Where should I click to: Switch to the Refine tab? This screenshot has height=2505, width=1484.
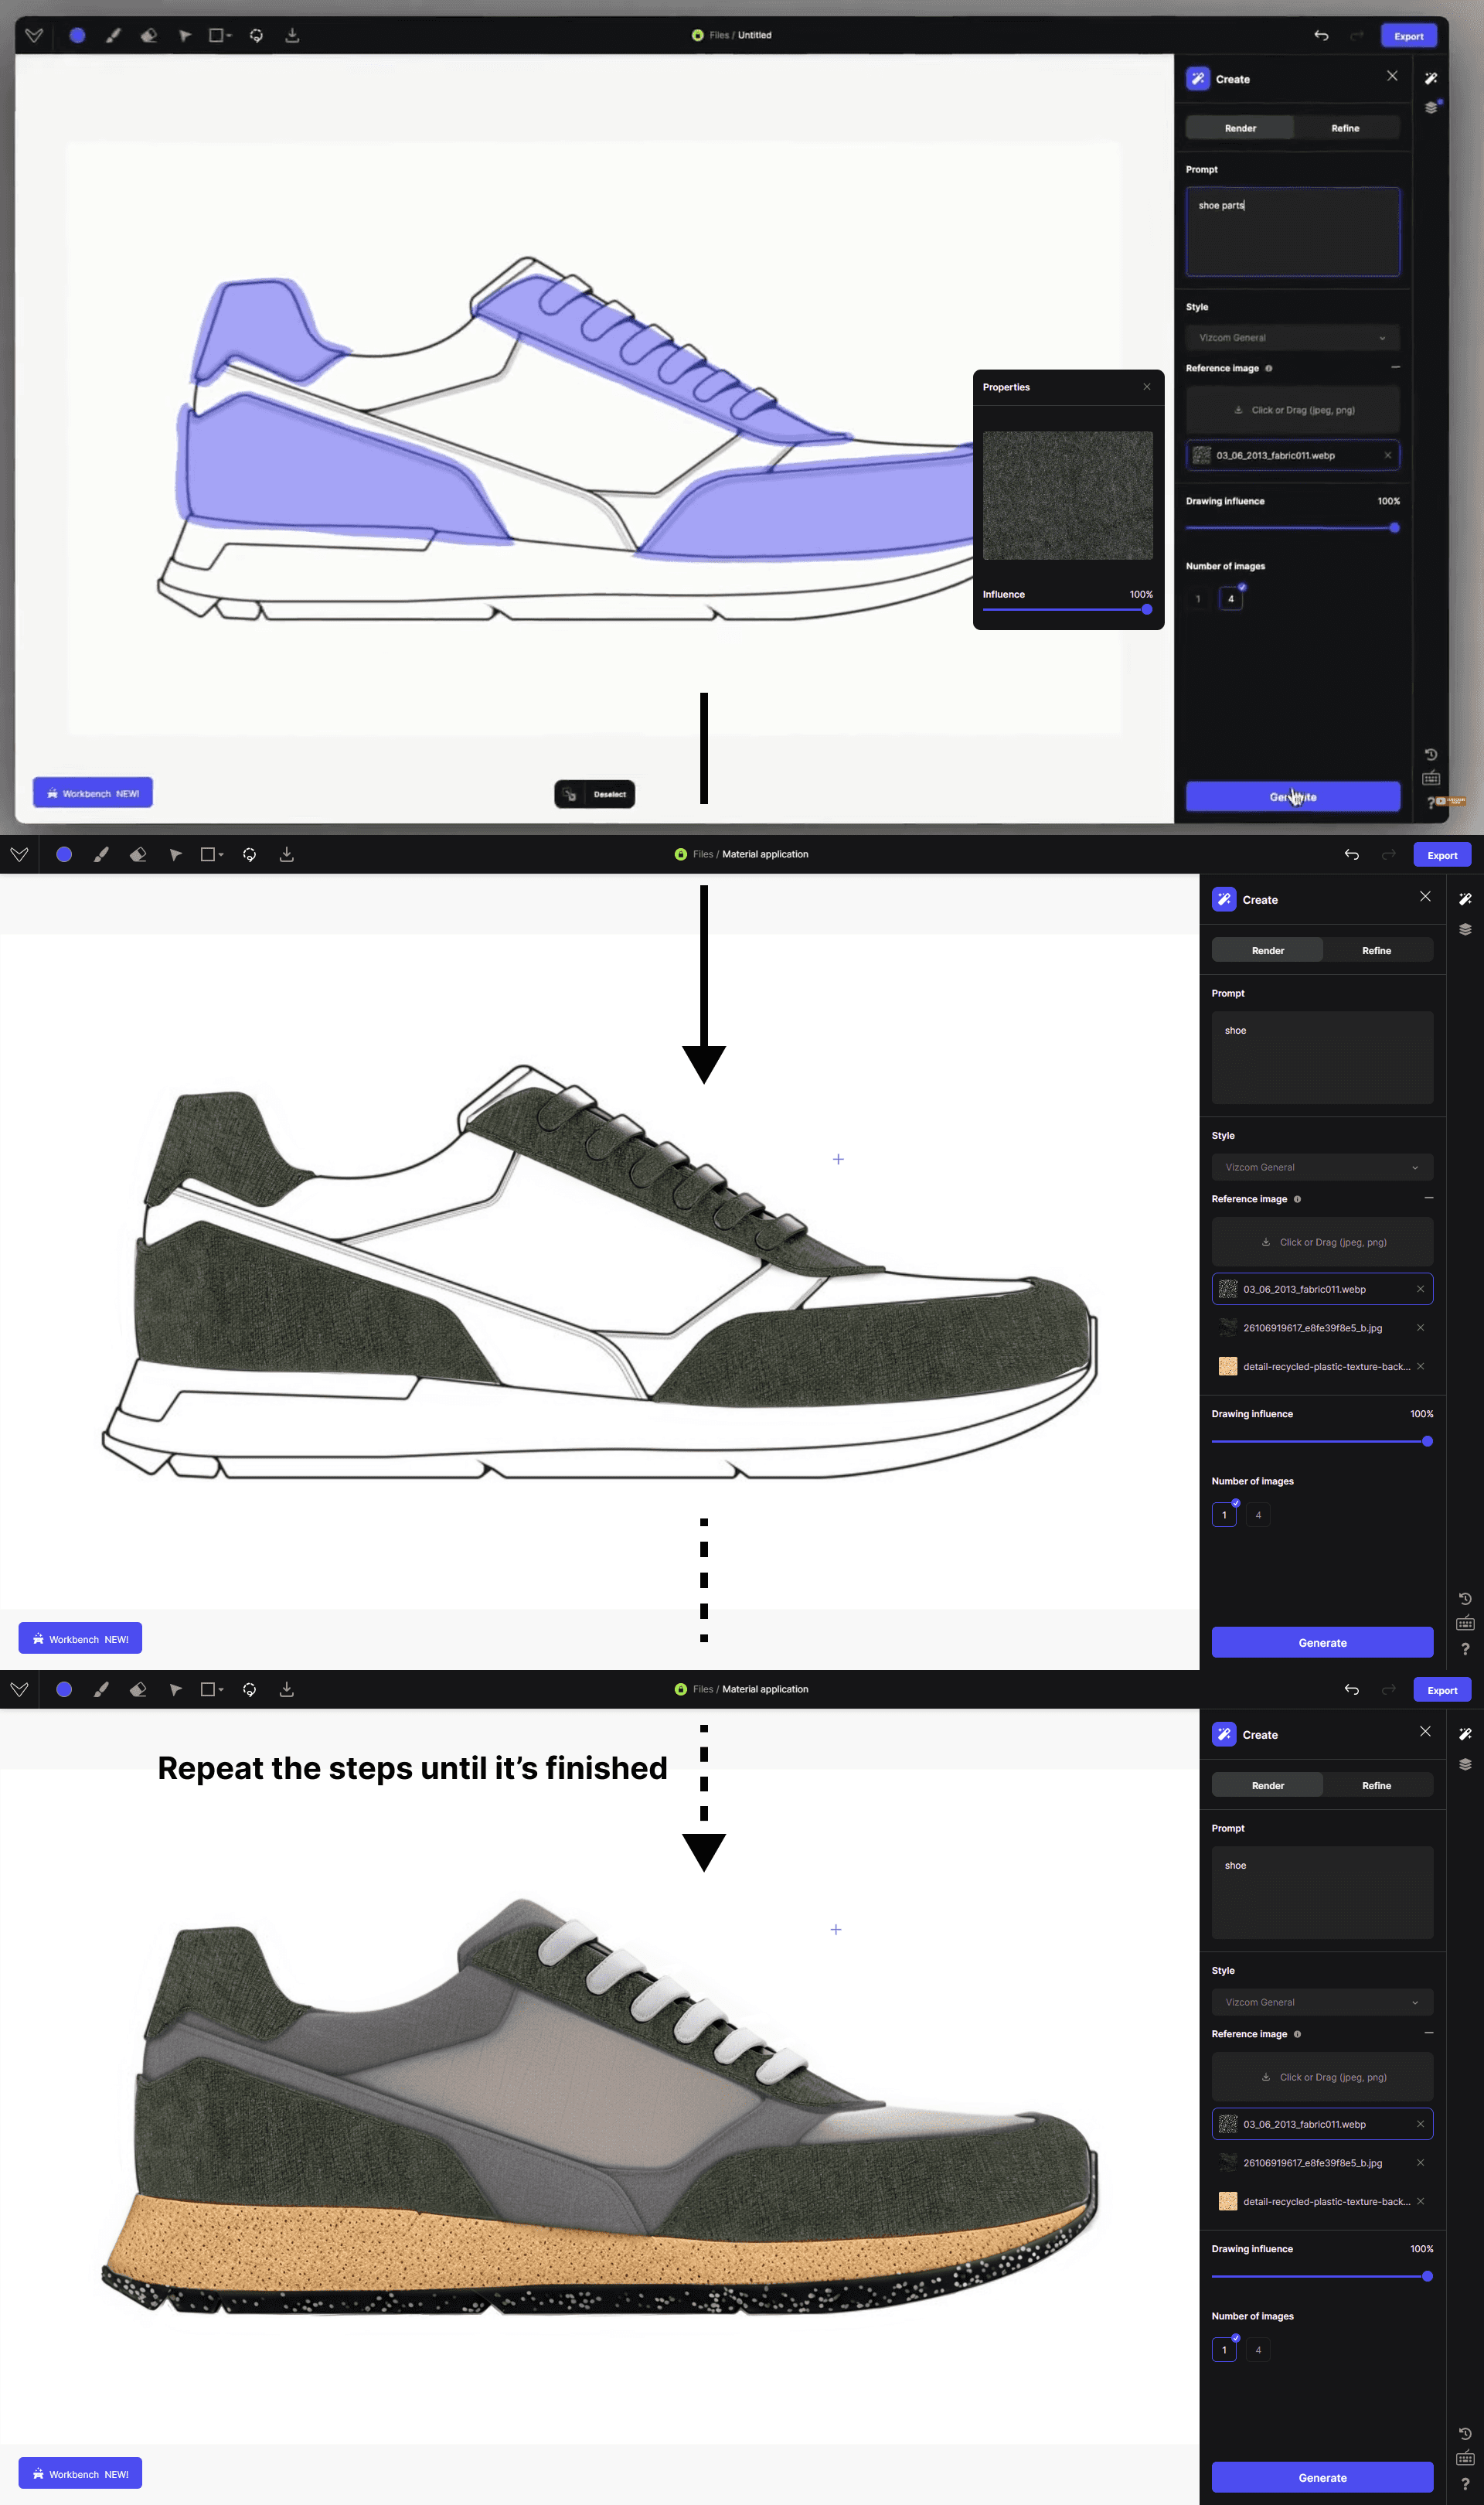[1345, 127]
